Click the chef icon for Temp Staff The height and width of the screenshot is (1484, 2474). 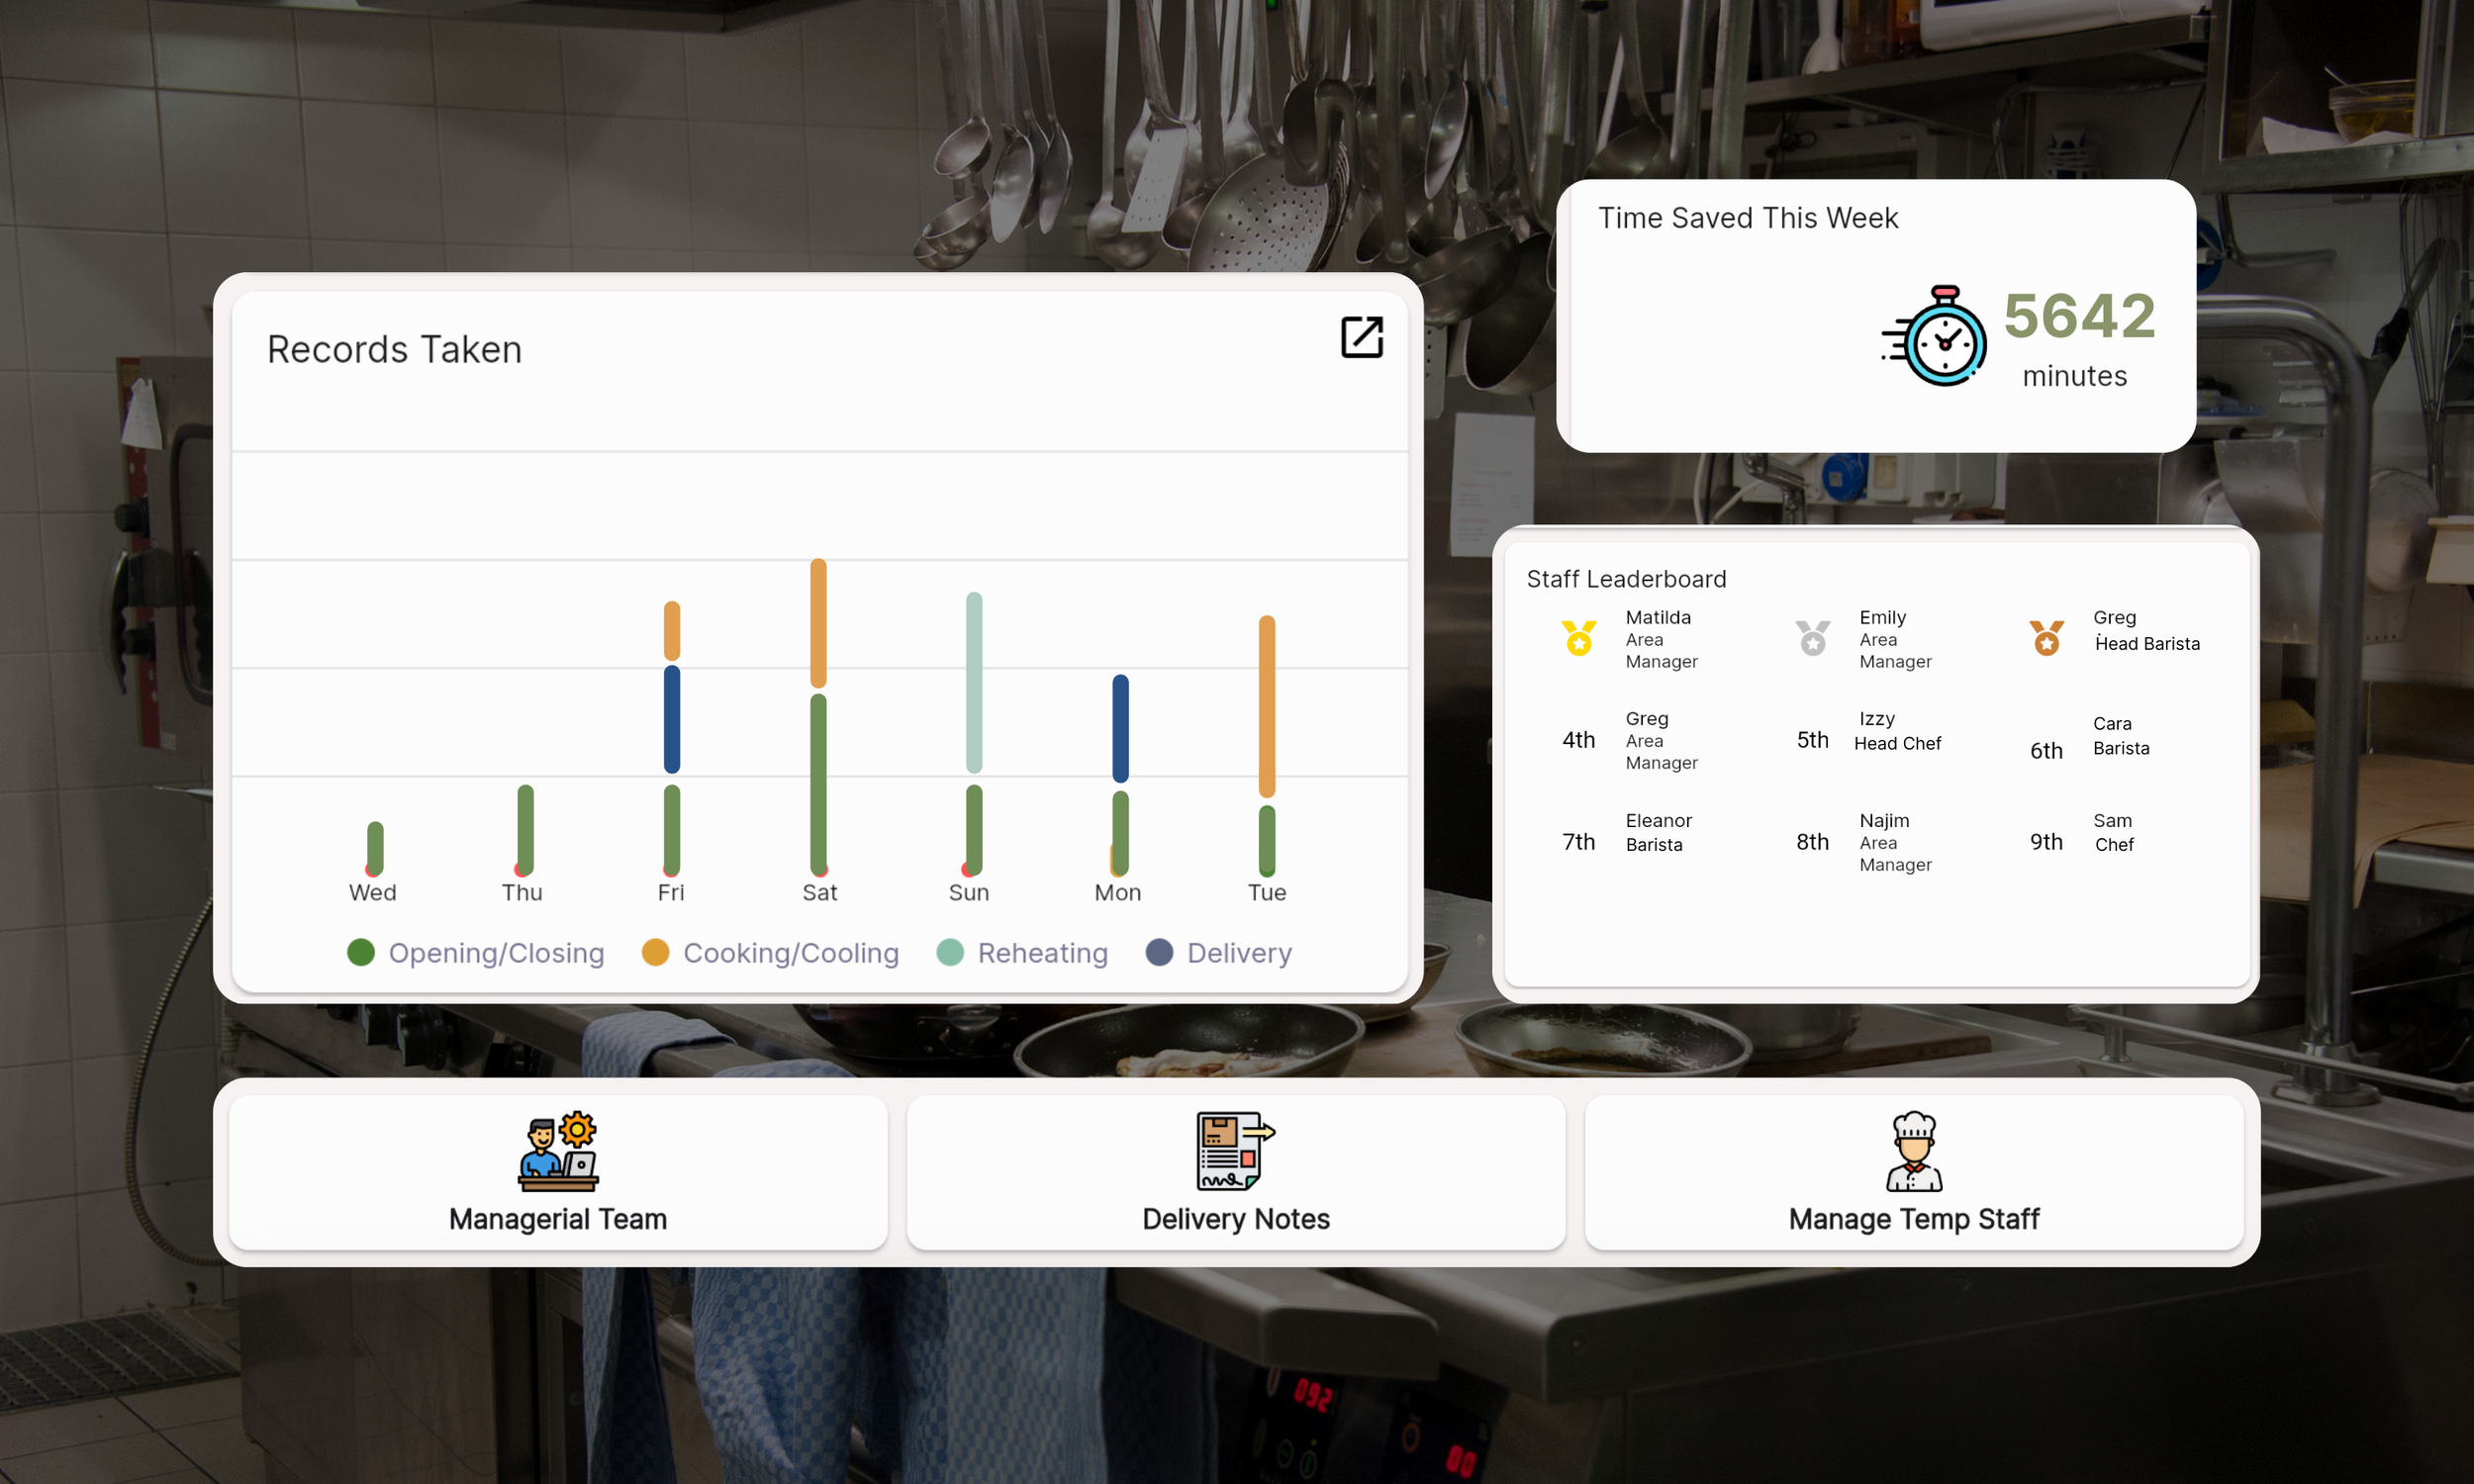tap(1913, 1151)
